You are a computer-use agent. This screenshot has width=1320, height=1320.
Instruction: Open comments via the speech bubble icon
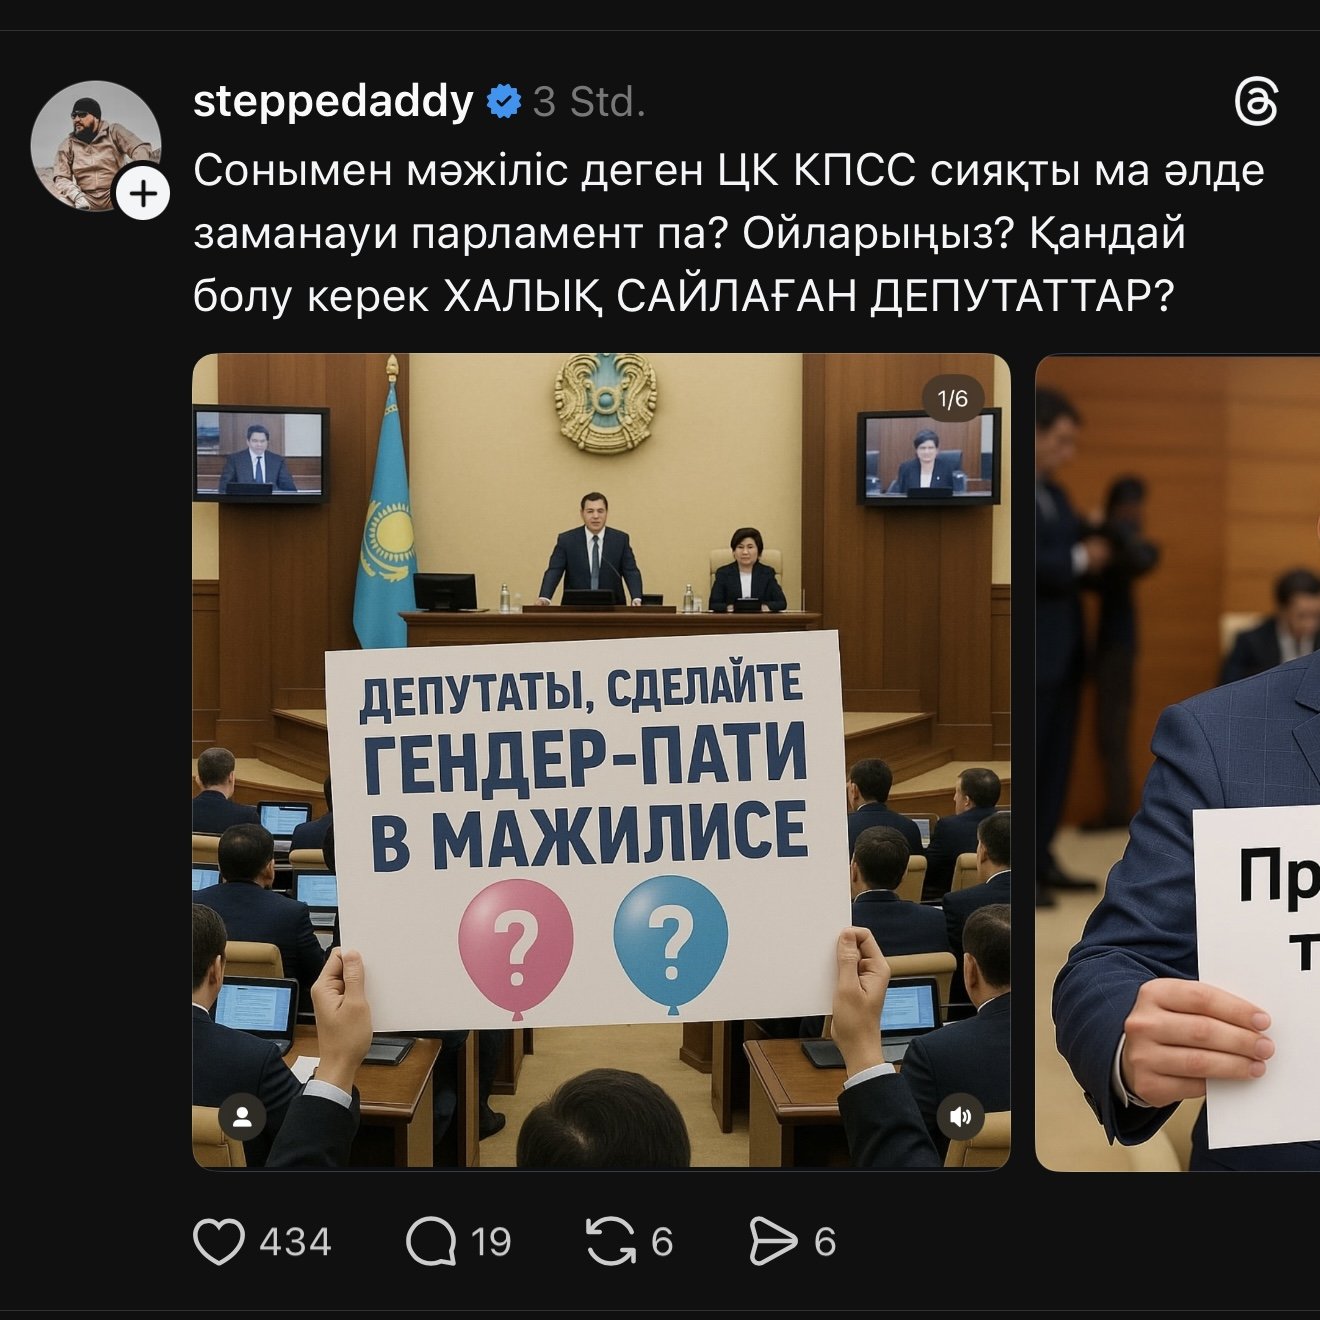coord(431,1242)
